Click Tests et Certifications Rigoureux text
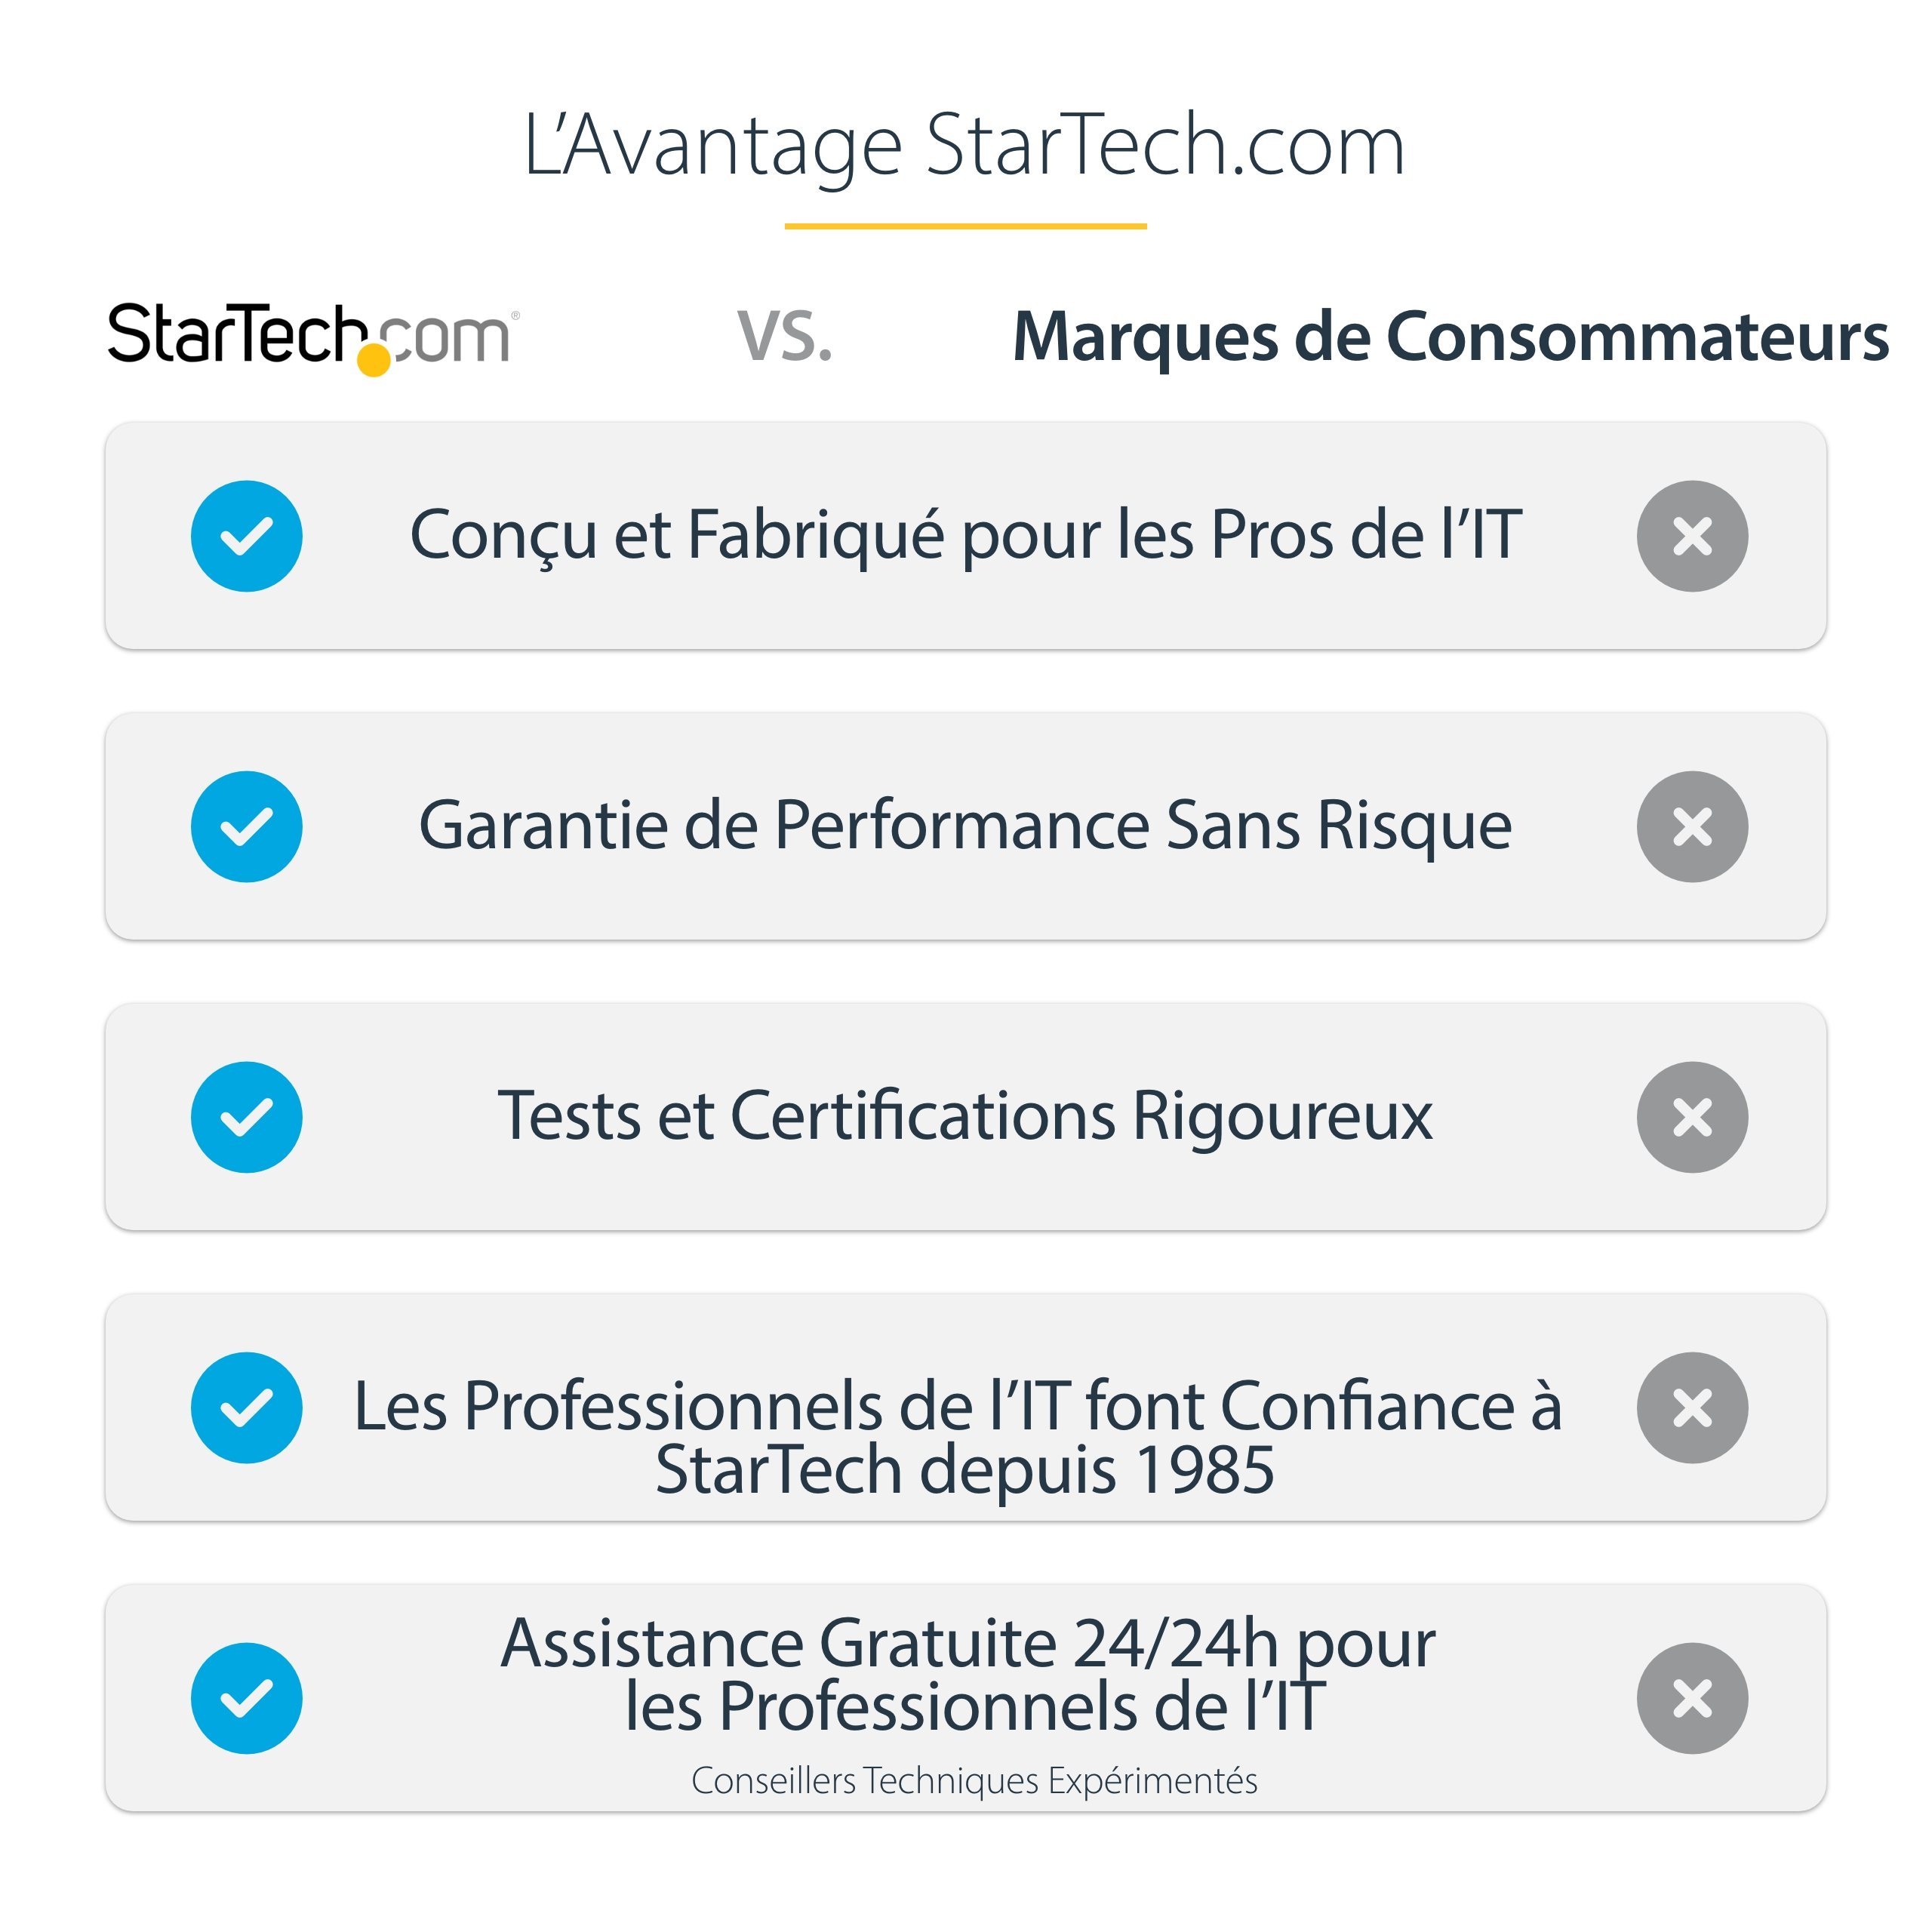 point(965,1116)
